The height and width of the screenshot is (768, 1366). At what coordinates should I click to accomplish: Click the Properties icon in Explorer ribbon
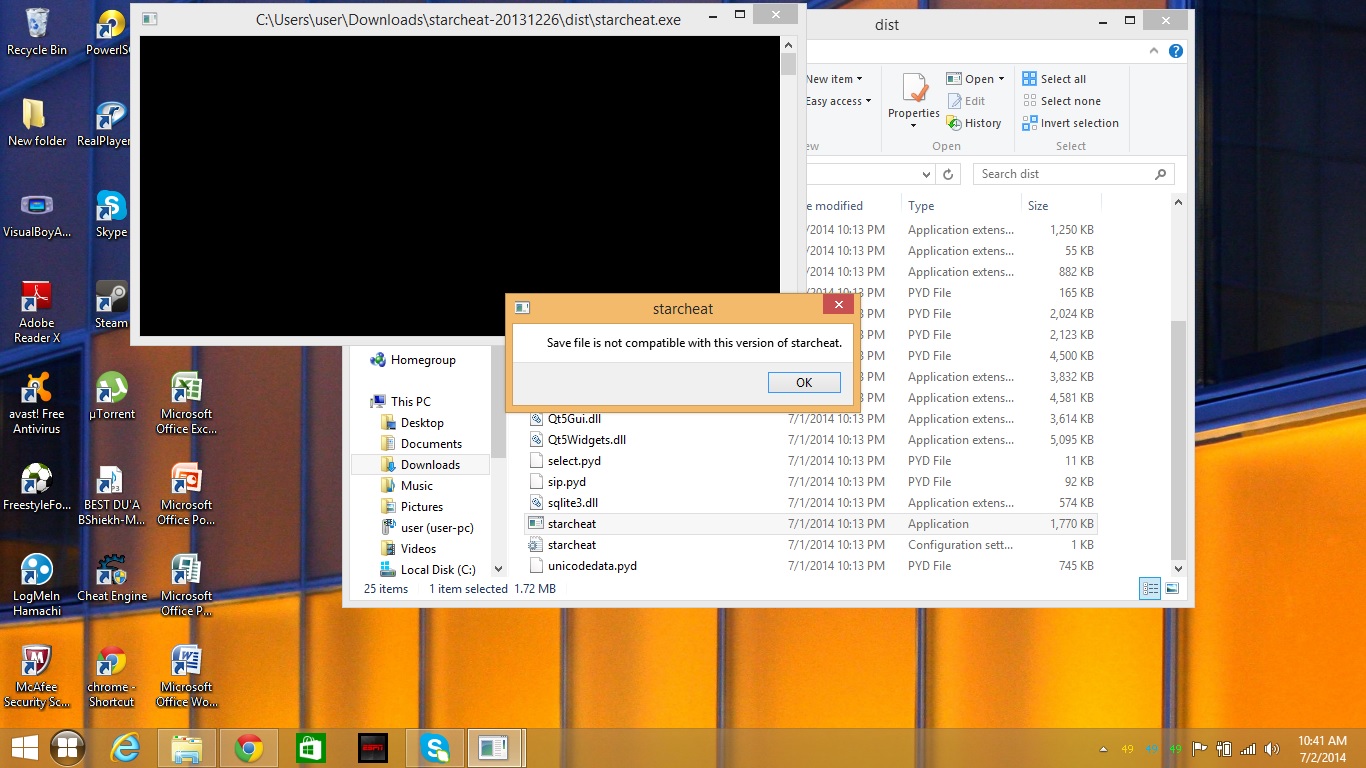(913, 90)
